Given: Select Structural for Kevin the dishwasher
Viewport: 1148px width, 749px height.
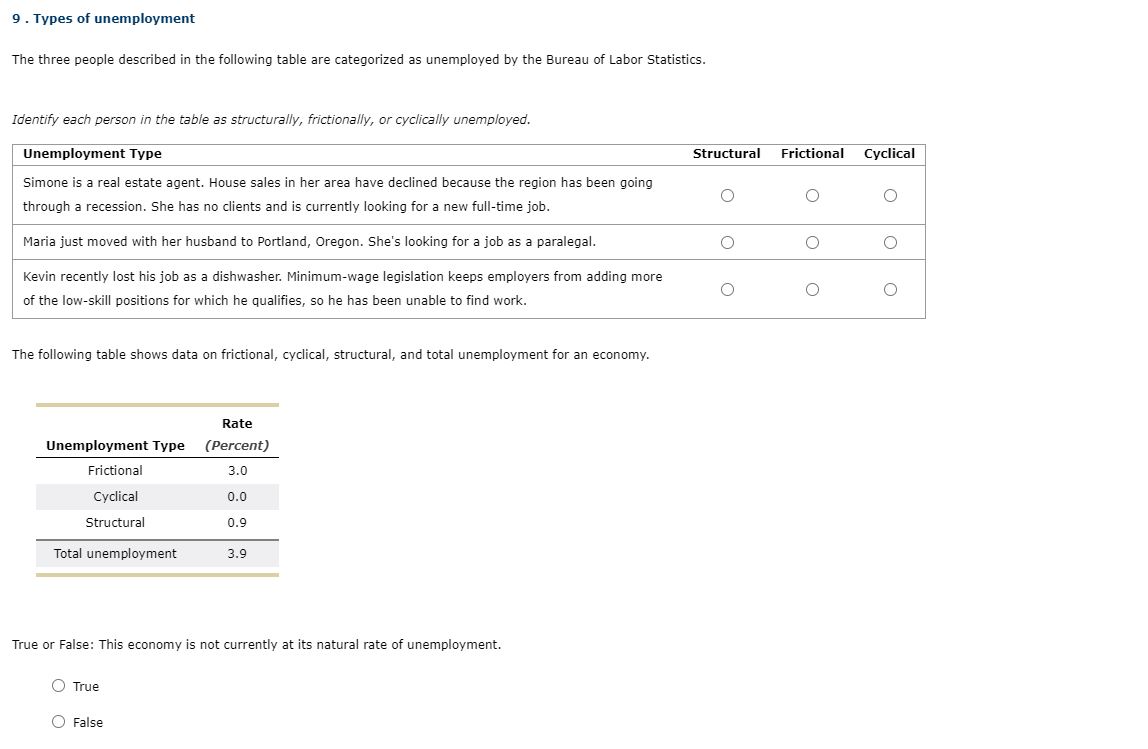Looking at the screenshot, I should pos(727,288).
